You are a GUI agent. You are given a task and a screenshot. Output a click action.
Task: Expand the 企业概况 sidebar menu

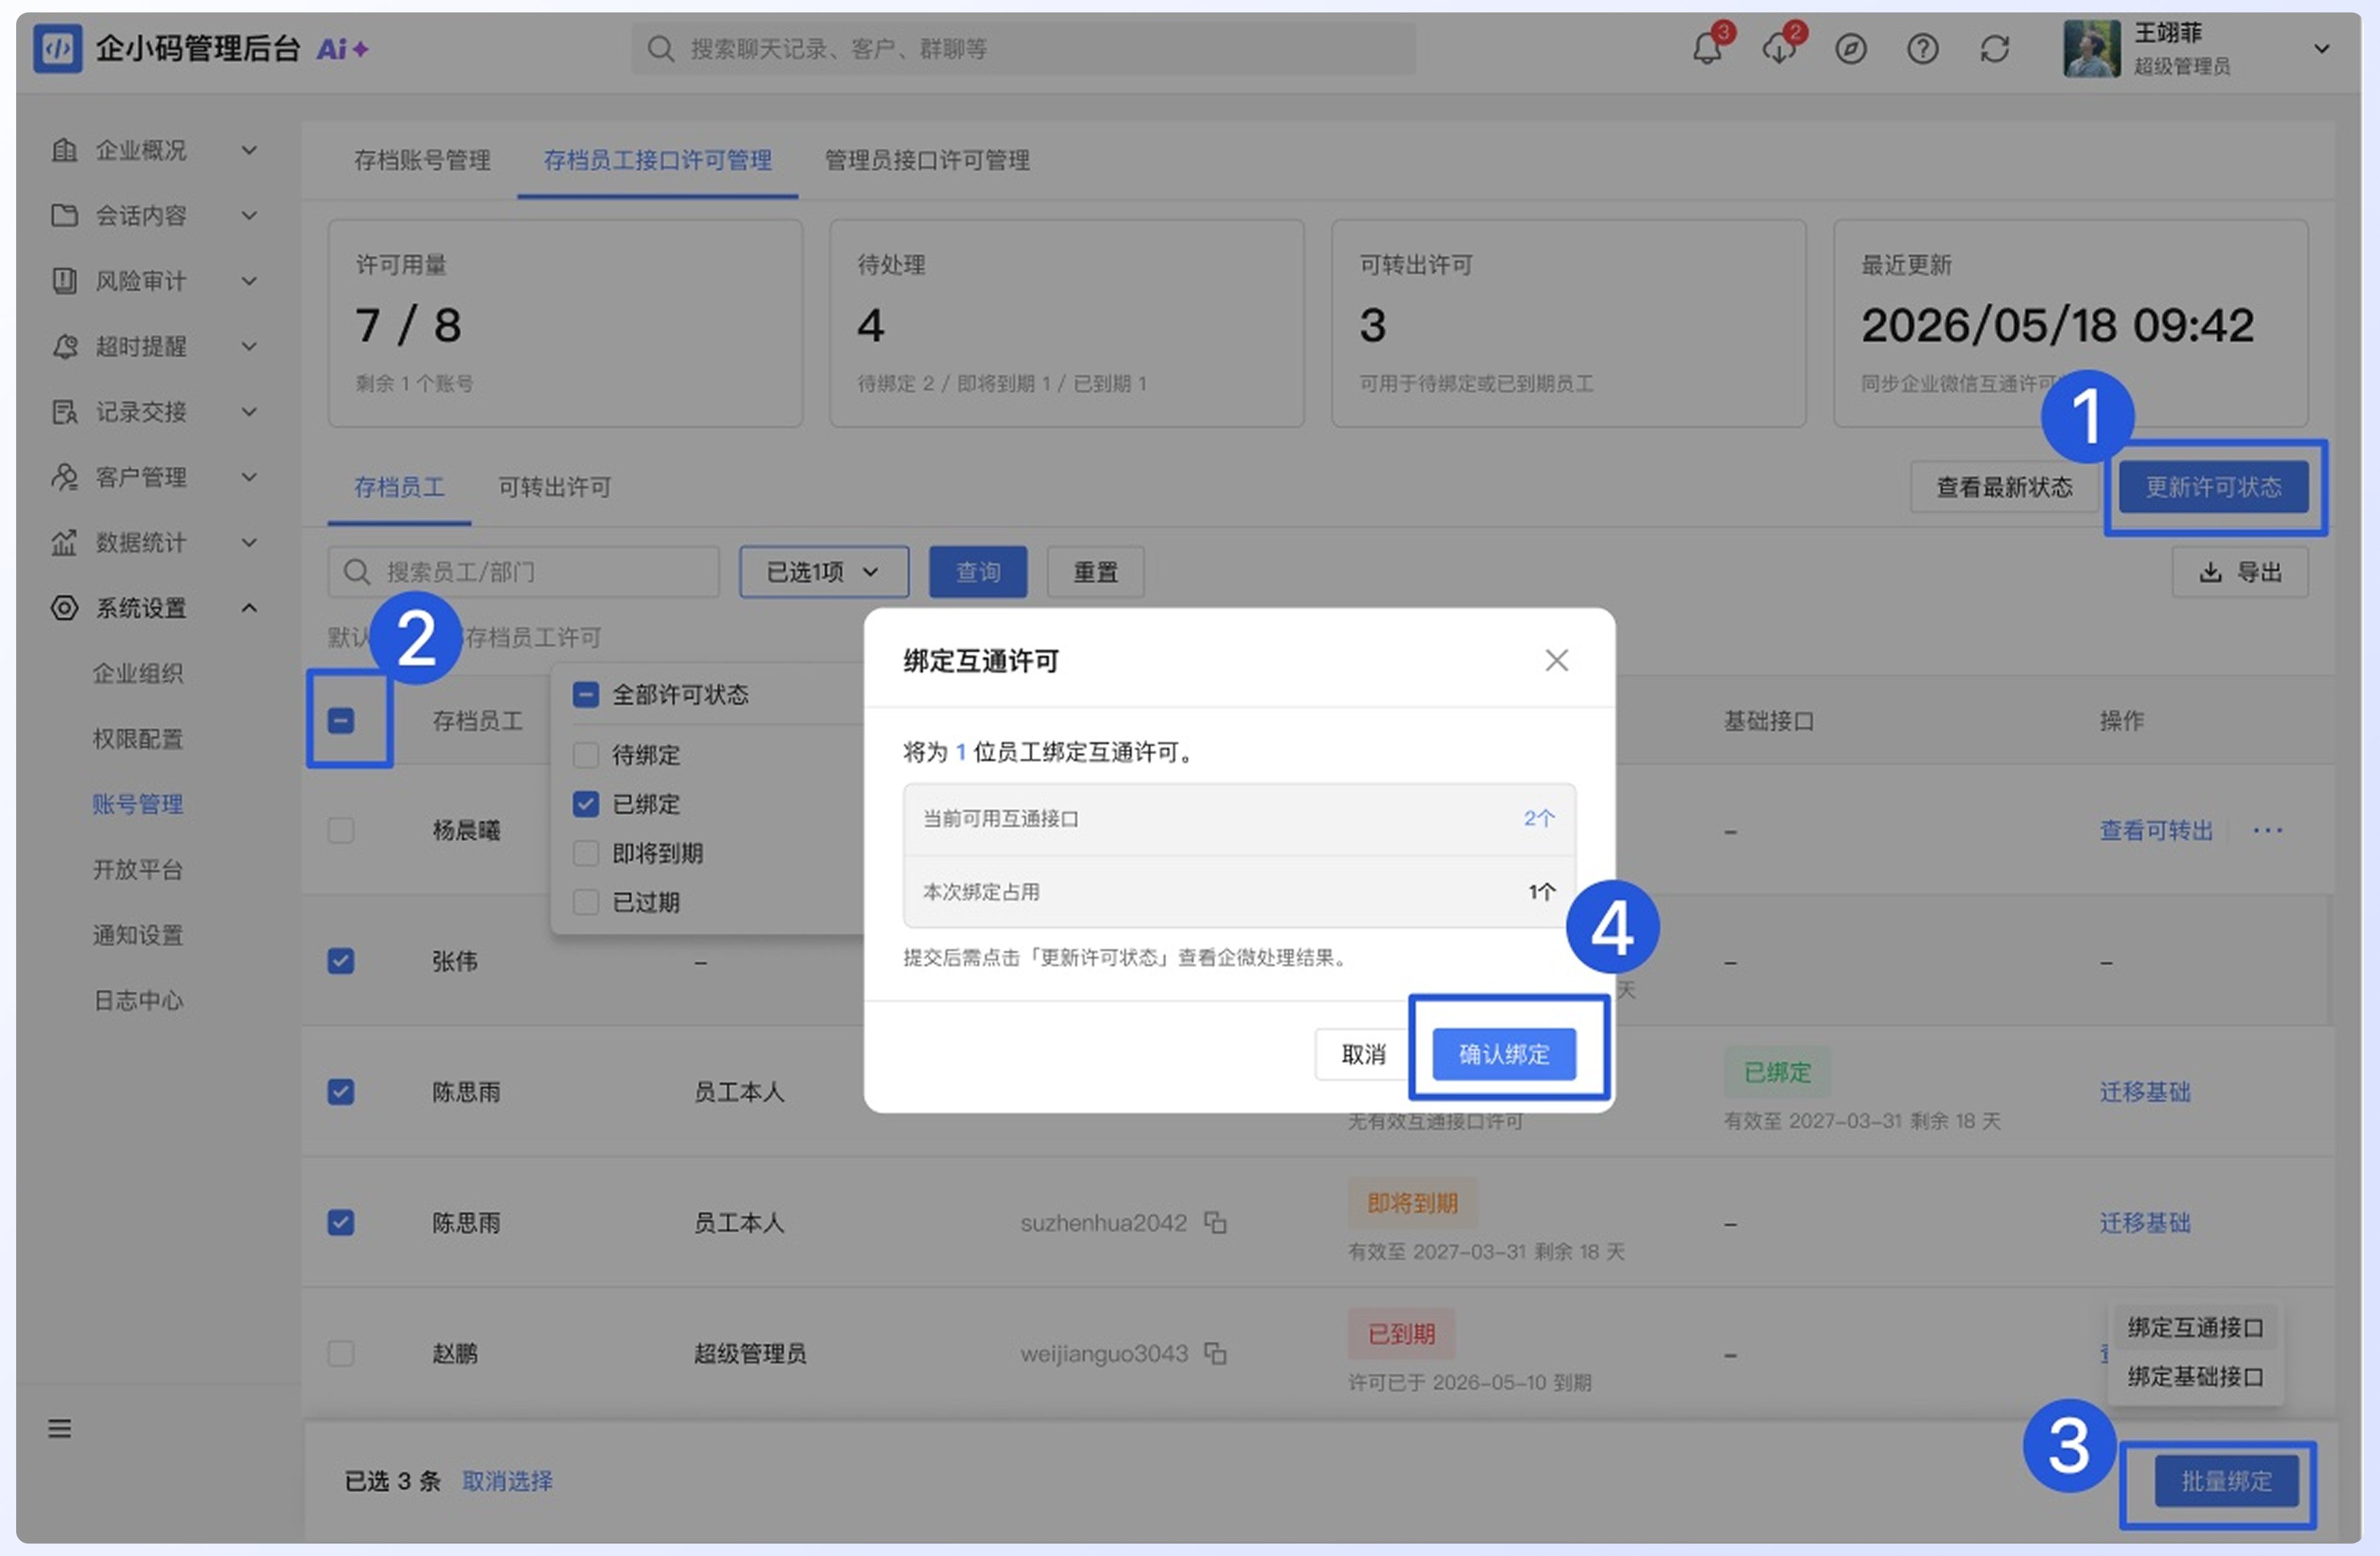coord(155,150)
